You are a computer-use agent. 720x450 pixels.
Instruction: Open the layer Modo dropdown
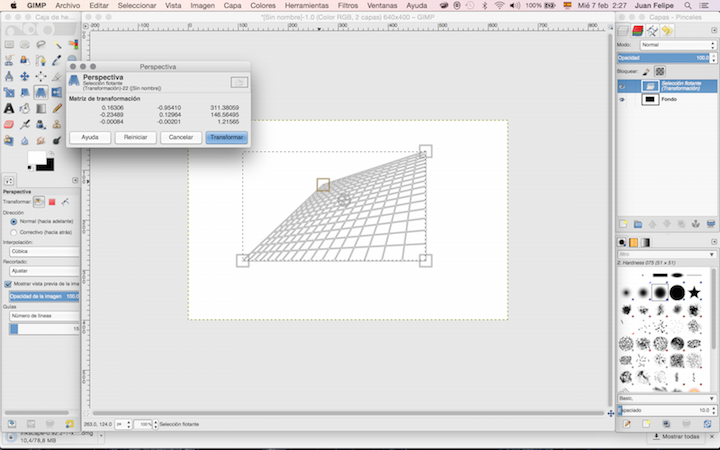click(x=676, y=45)
